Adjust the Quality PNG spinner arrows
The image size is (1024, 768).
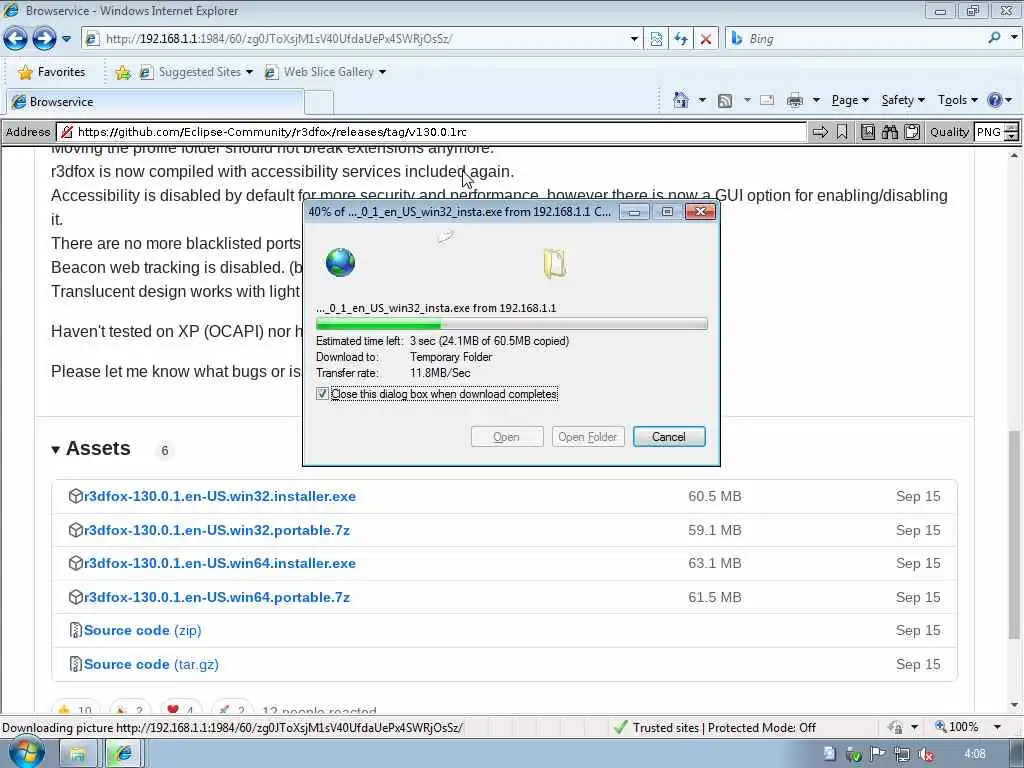(x=1012, y=132)
